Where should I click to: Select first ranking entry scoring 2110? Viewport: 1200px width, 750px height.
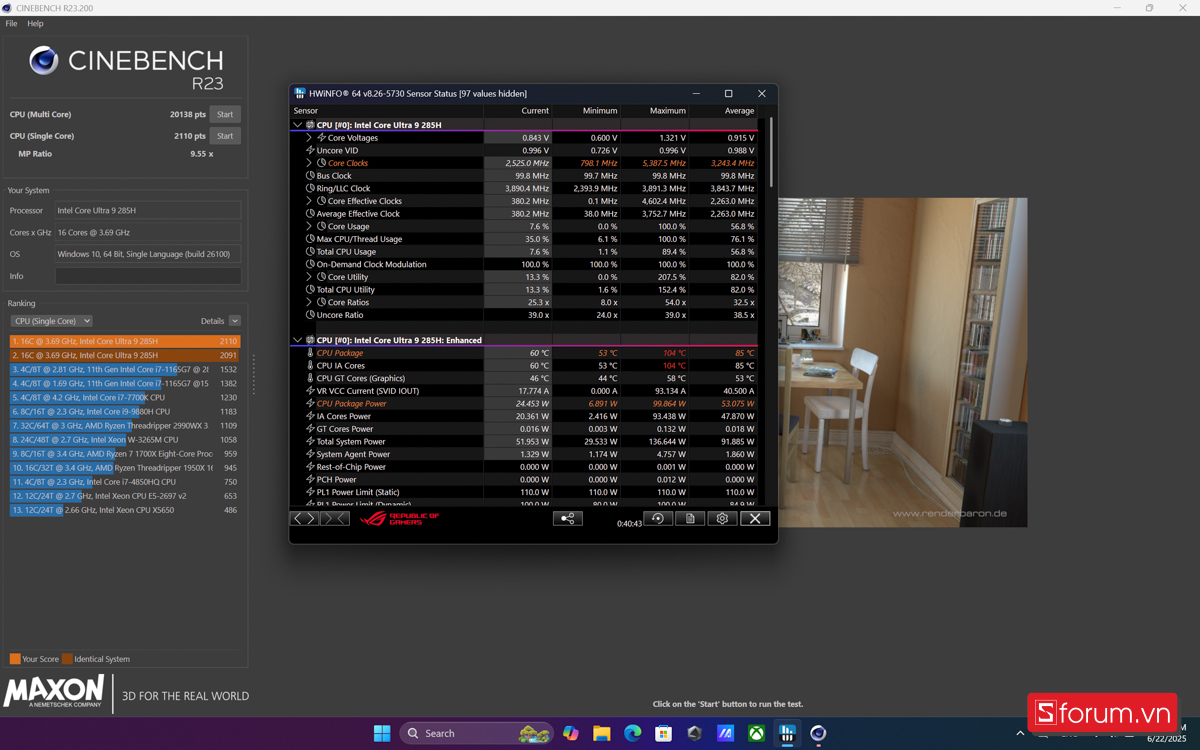pyautogui.click(x=125, y=341)
